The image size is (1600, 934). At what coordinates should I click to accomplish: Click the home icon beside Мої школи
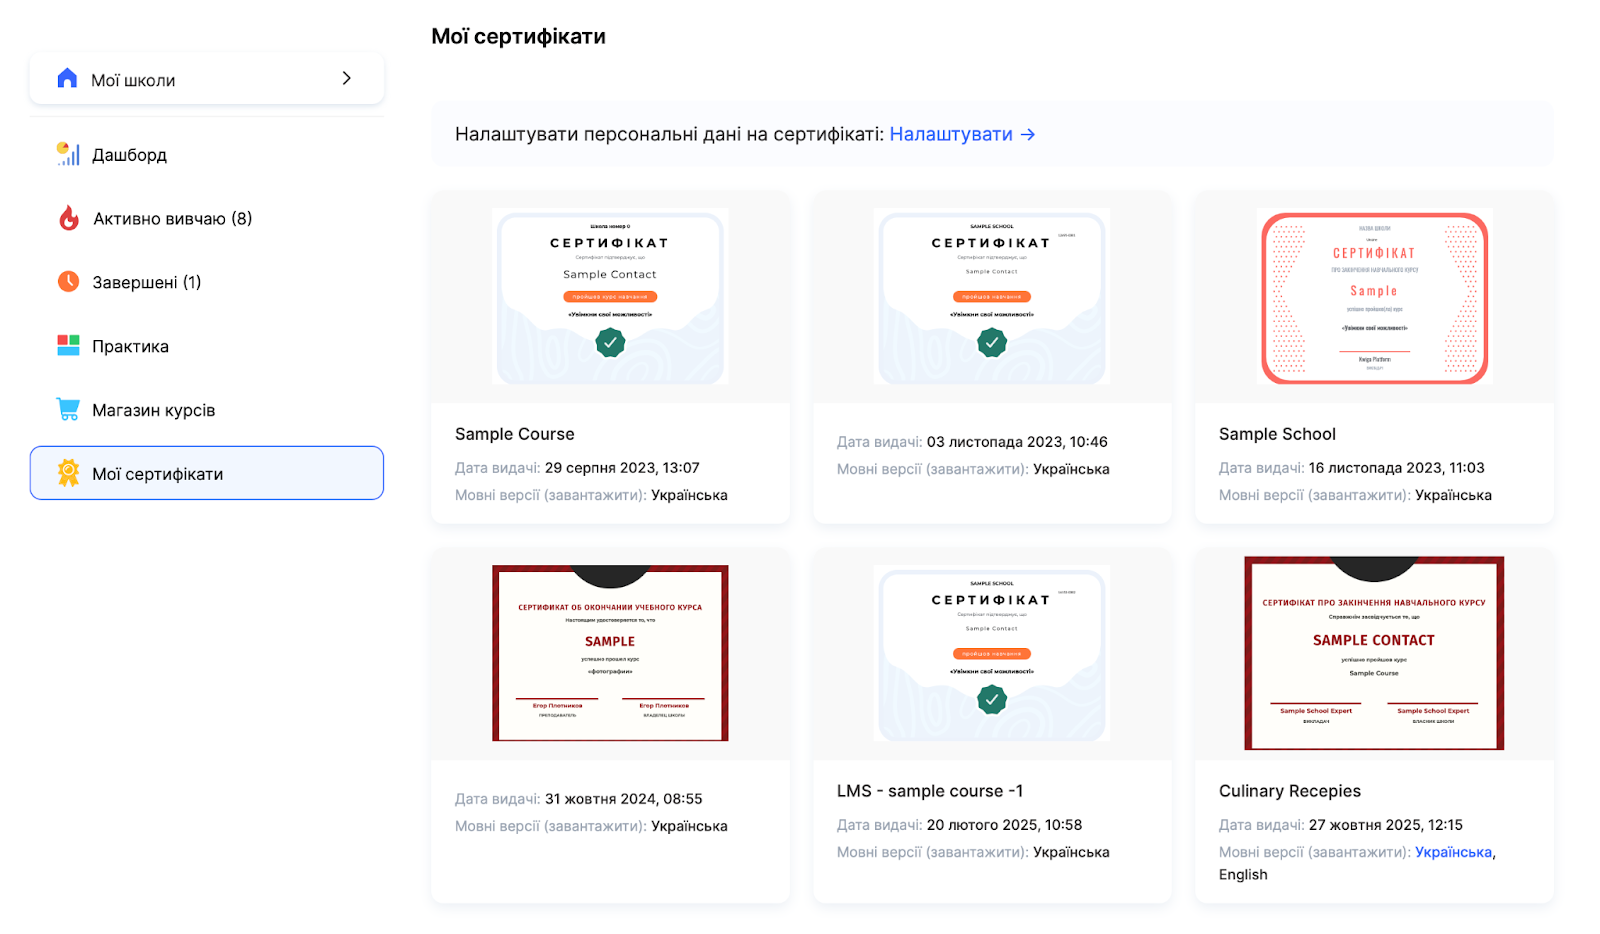coord(67,79)
